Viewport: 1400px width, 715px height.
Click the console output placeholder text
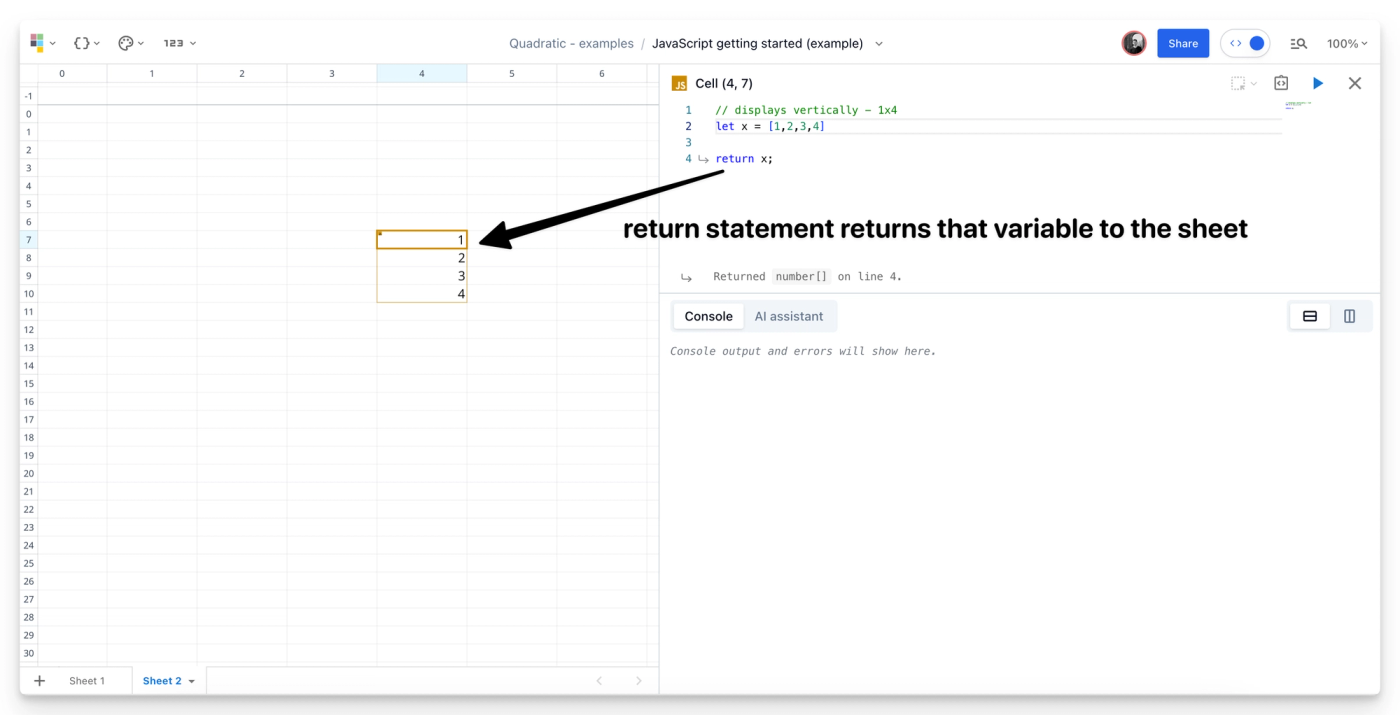point(803,352)
